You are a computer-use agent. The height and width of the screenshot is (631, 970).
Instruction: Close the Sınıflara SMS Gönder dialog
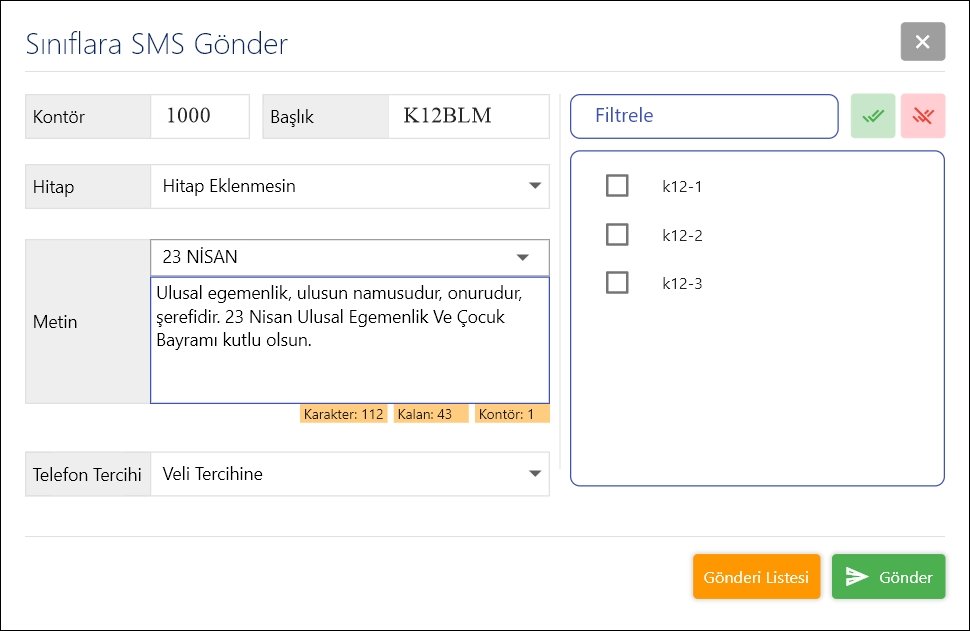(x=922, y=41)
